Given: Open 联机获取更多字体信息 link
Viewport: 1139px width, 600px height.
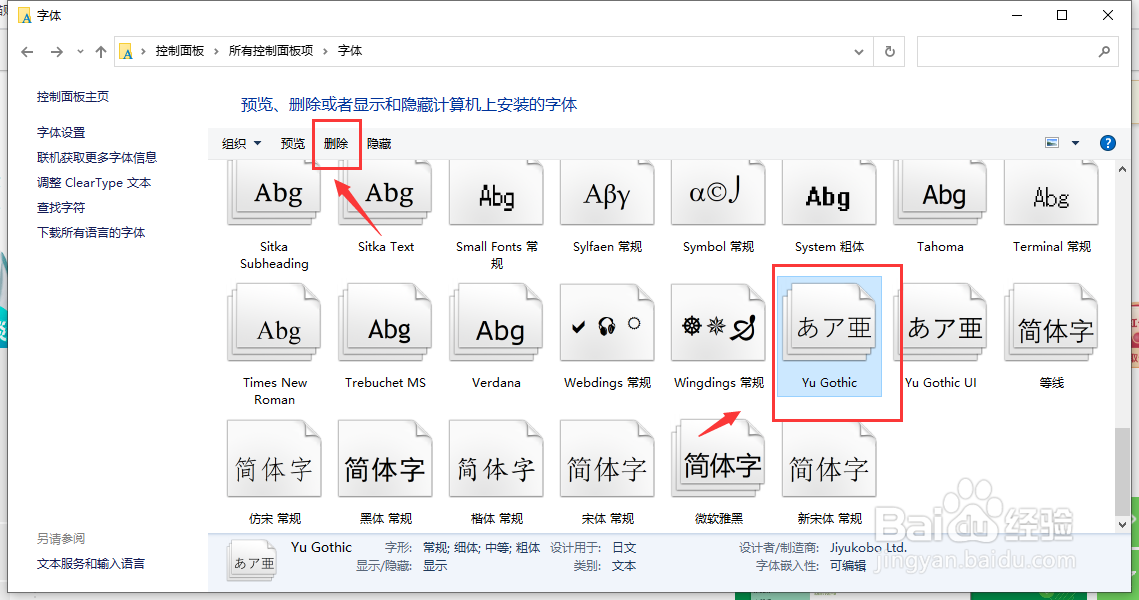Looking at the screenshot, I should click(x=97, y=158).
